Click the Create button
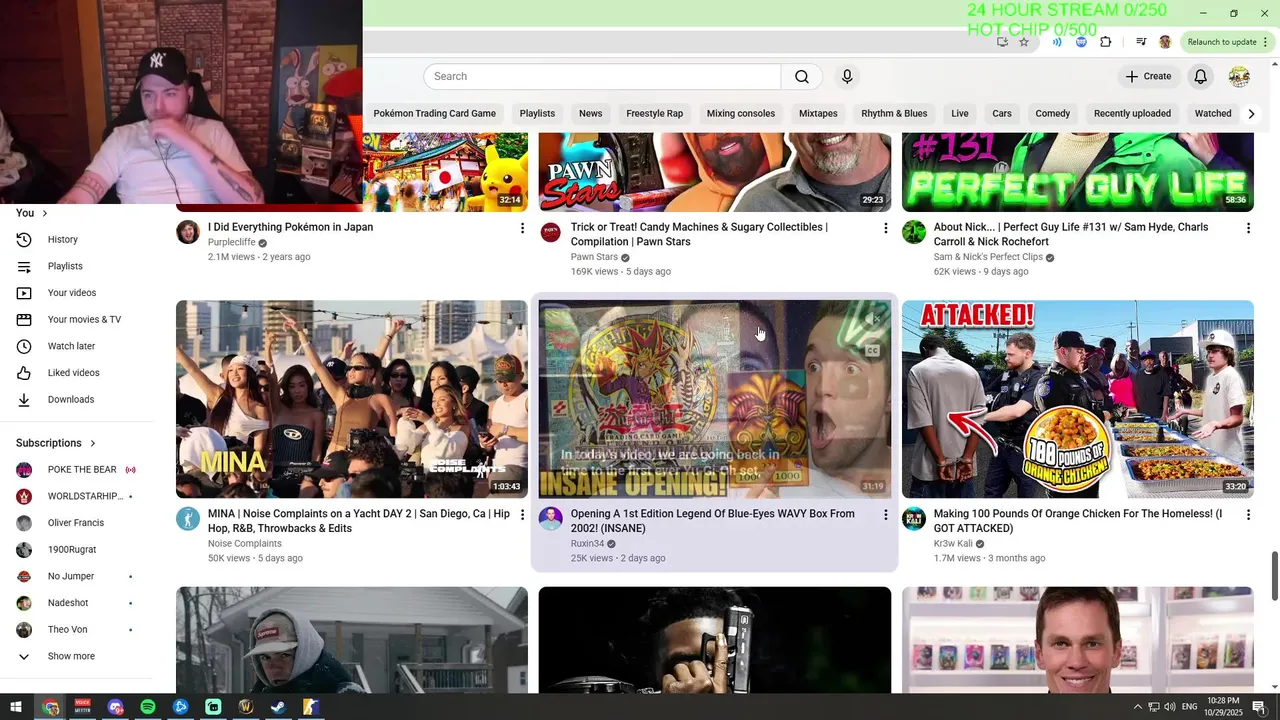 pyautogui.click(x=1148, y=77)
